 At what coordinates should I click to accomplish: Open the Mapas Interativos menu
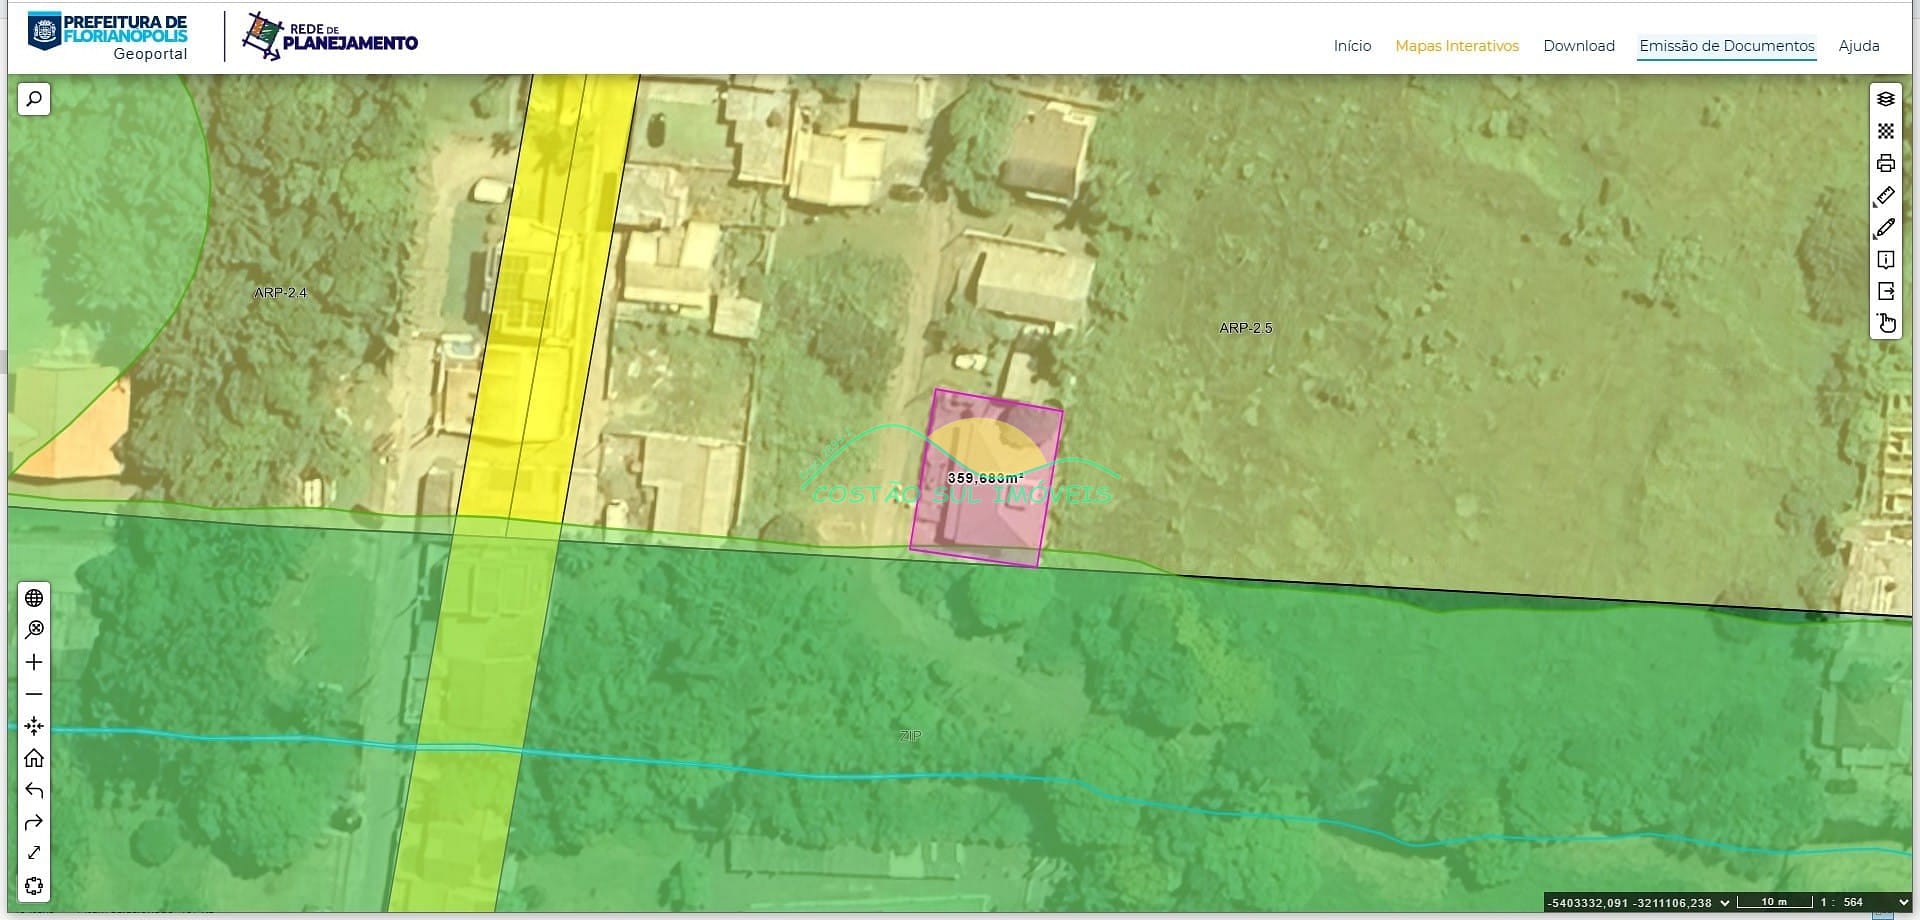tap(1456, 46)
